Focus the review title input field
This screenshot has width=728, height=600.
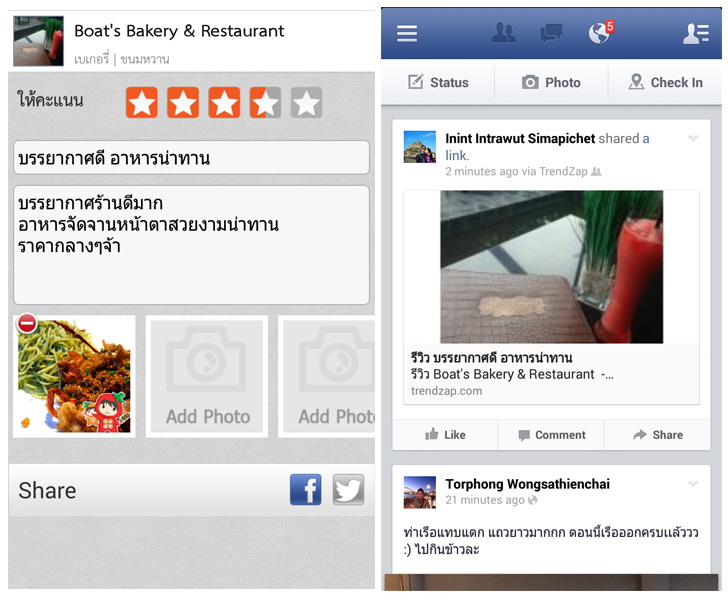191,158
